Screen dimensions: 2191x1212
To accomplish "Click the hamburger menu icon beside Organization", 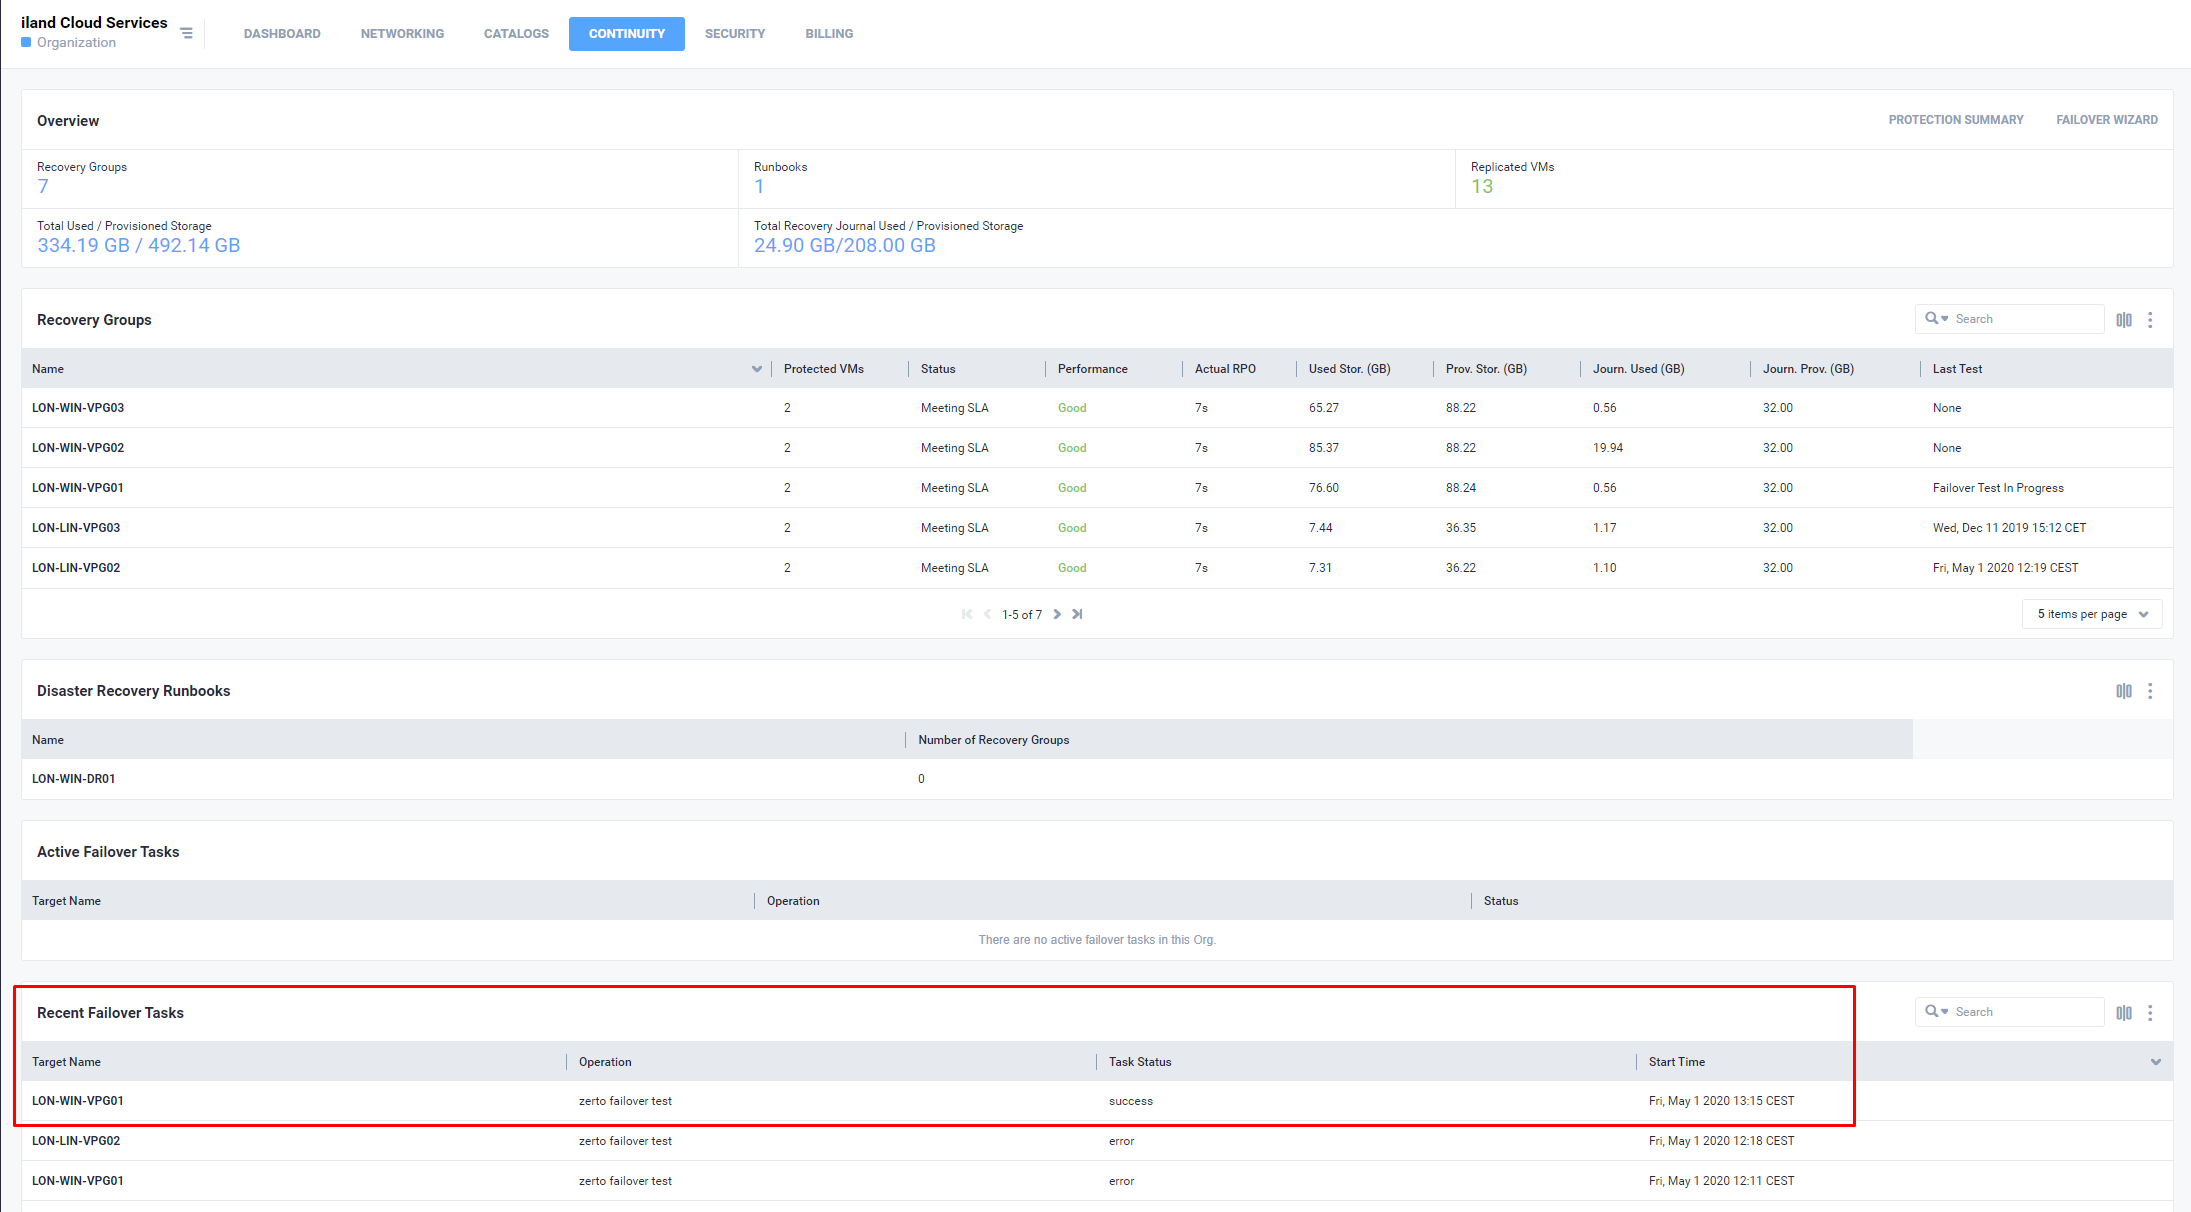I will [x=186, y=33].
